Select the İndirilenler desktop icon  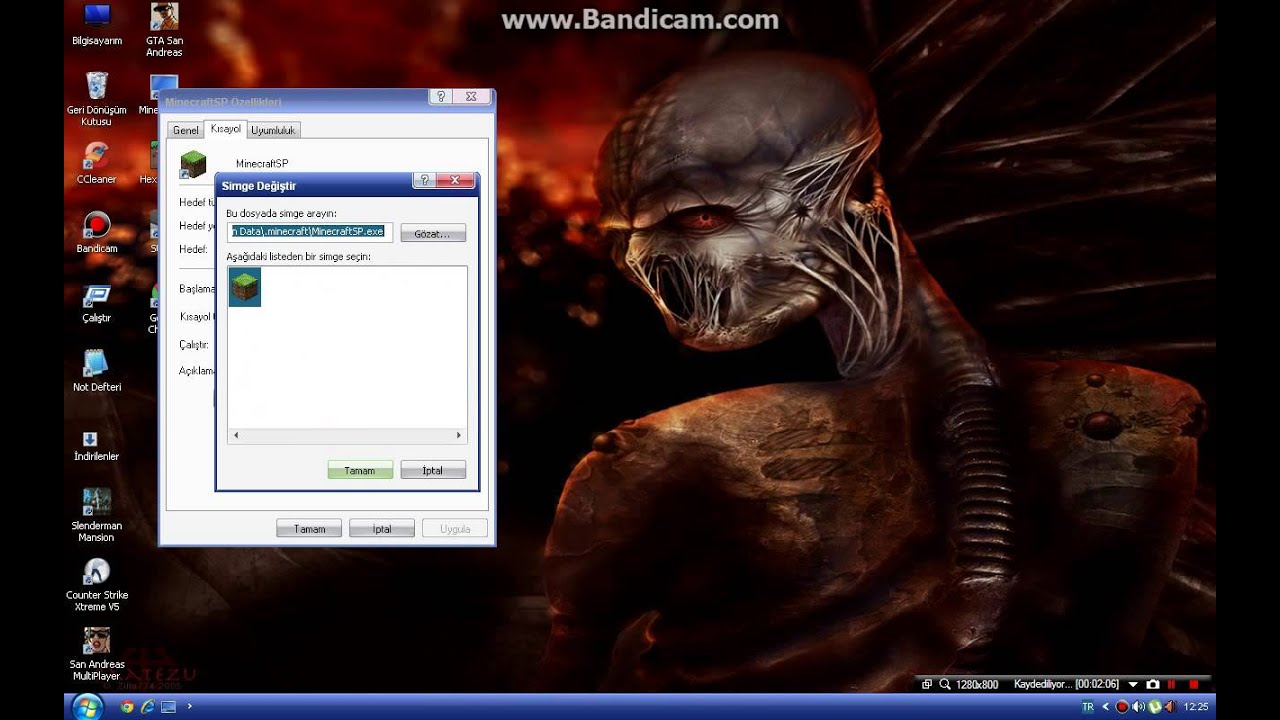pyautogui.click(x=97, y=445)
